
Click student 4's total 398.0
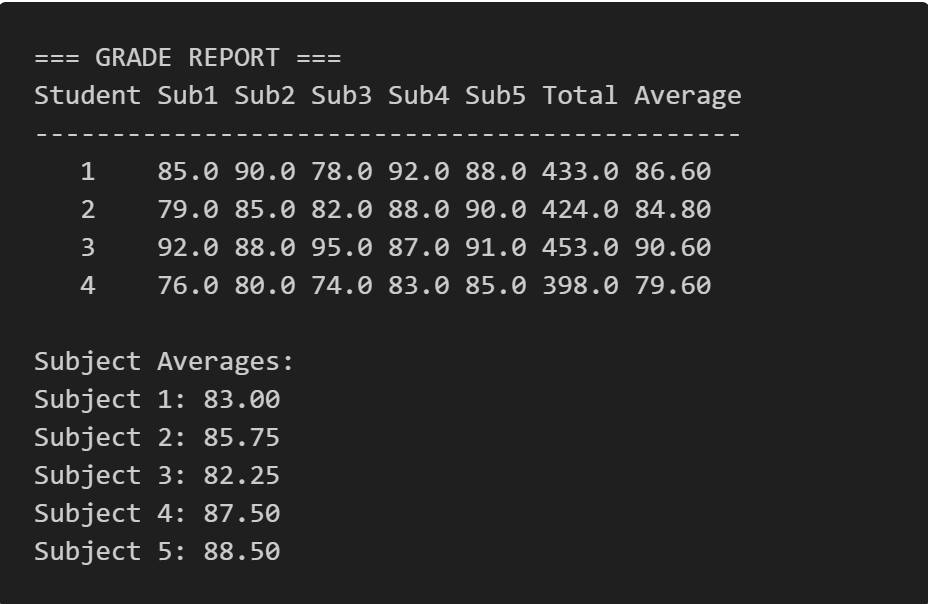pos(580,286)
